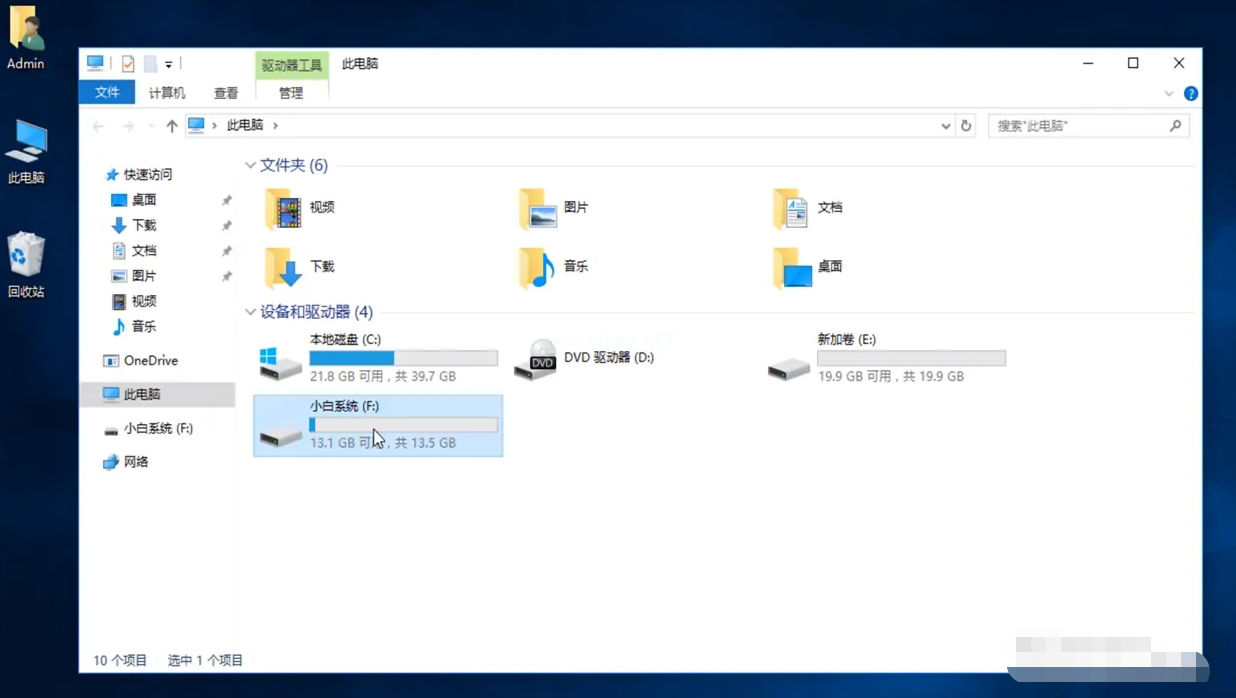Screen dimensions: 1236x698
Task: Open the 管理 drive tools tab
Action: click(x=291, y=93)
